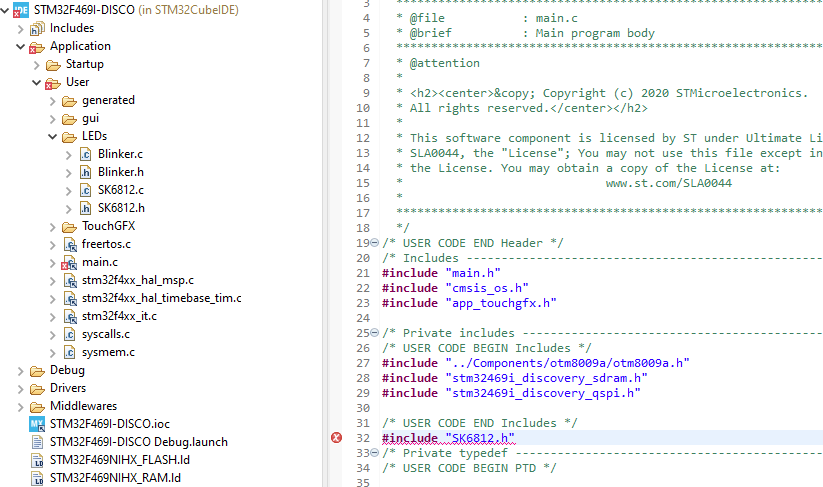
Task: Click the www.st.com/SLA0044 text in comment
Action: tap(669, 183)
